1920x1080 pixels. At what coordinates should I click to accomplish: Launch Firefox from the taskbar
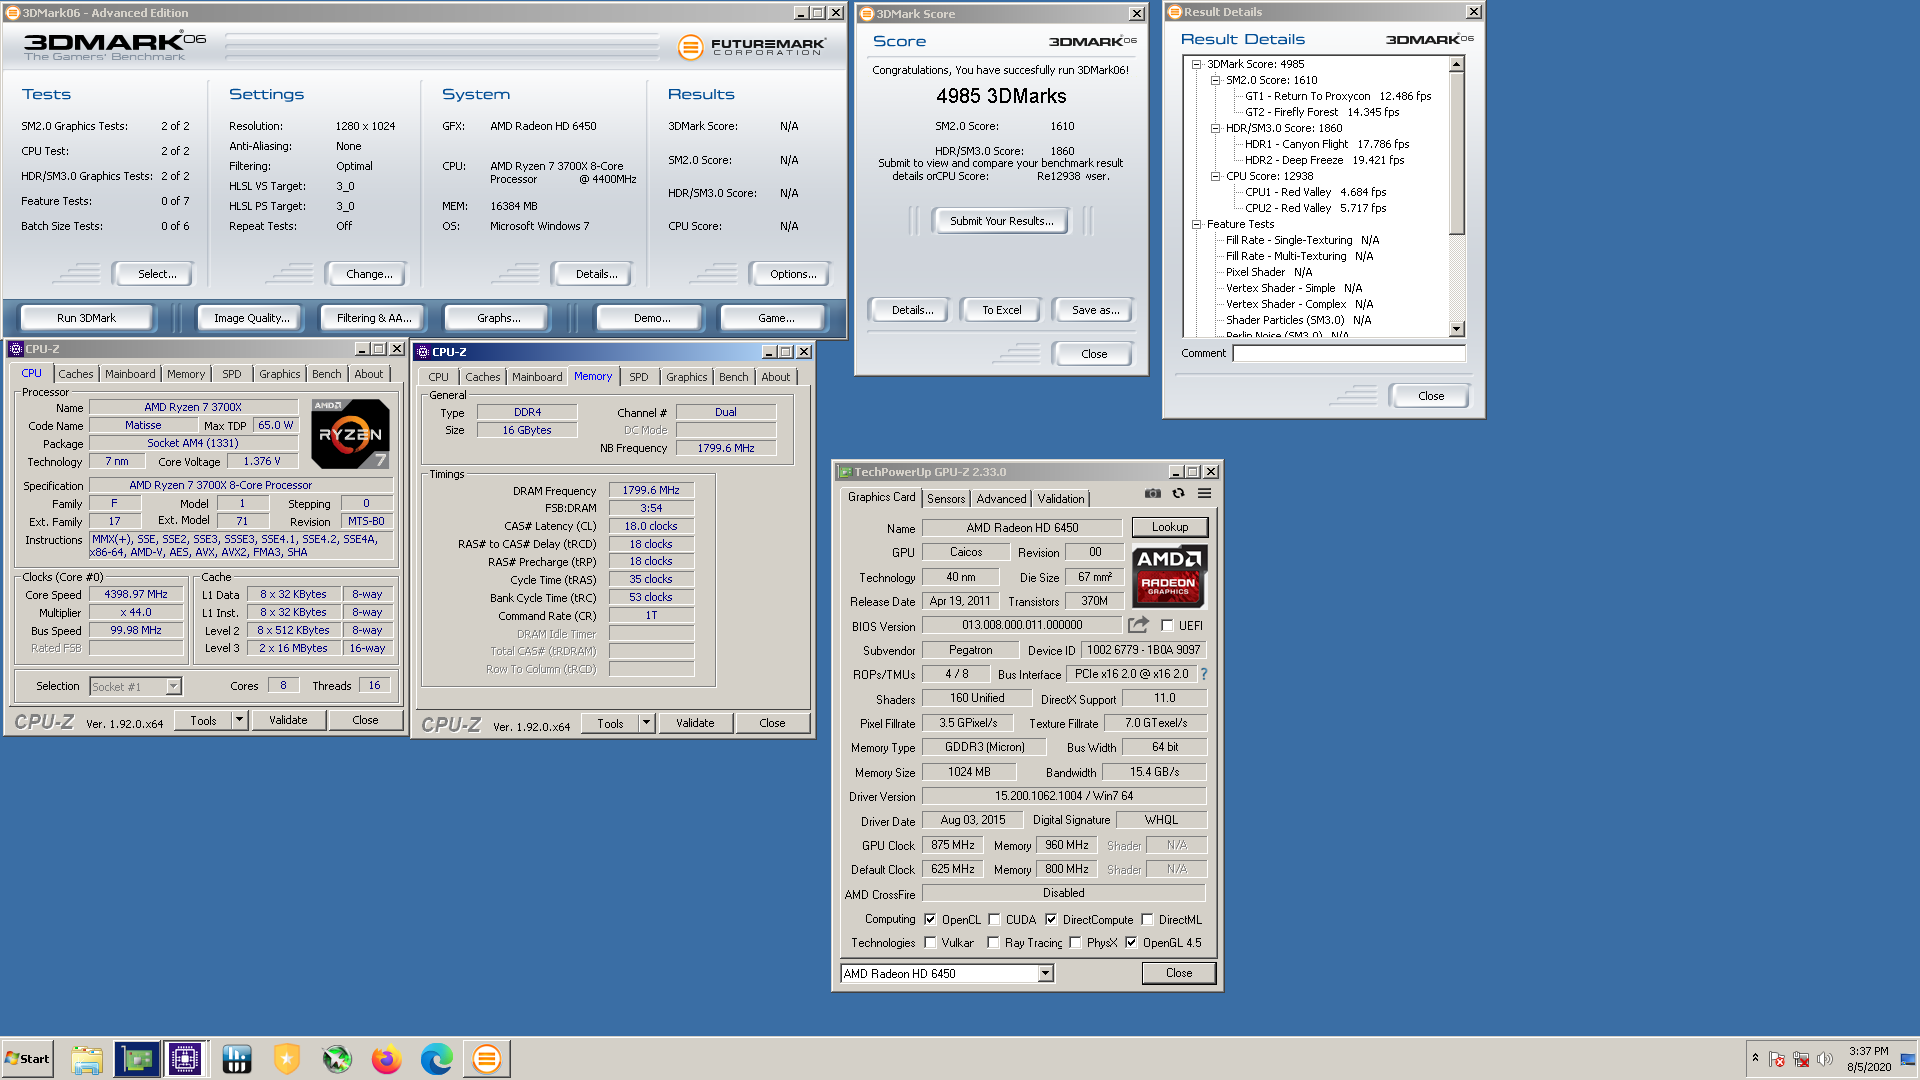coord(387,1059)
